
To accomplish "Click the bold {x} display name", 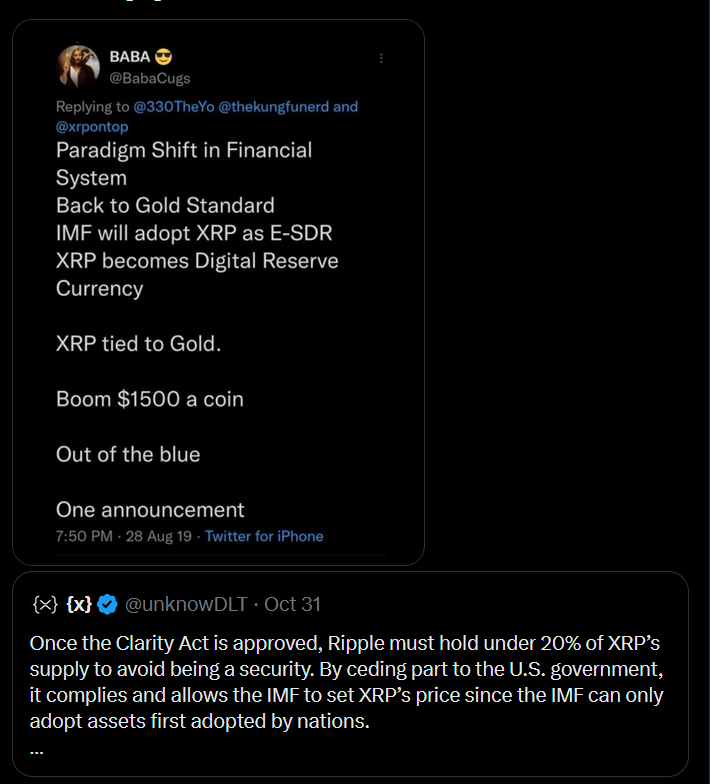I will pyautogui.click(x=79, y=604).
